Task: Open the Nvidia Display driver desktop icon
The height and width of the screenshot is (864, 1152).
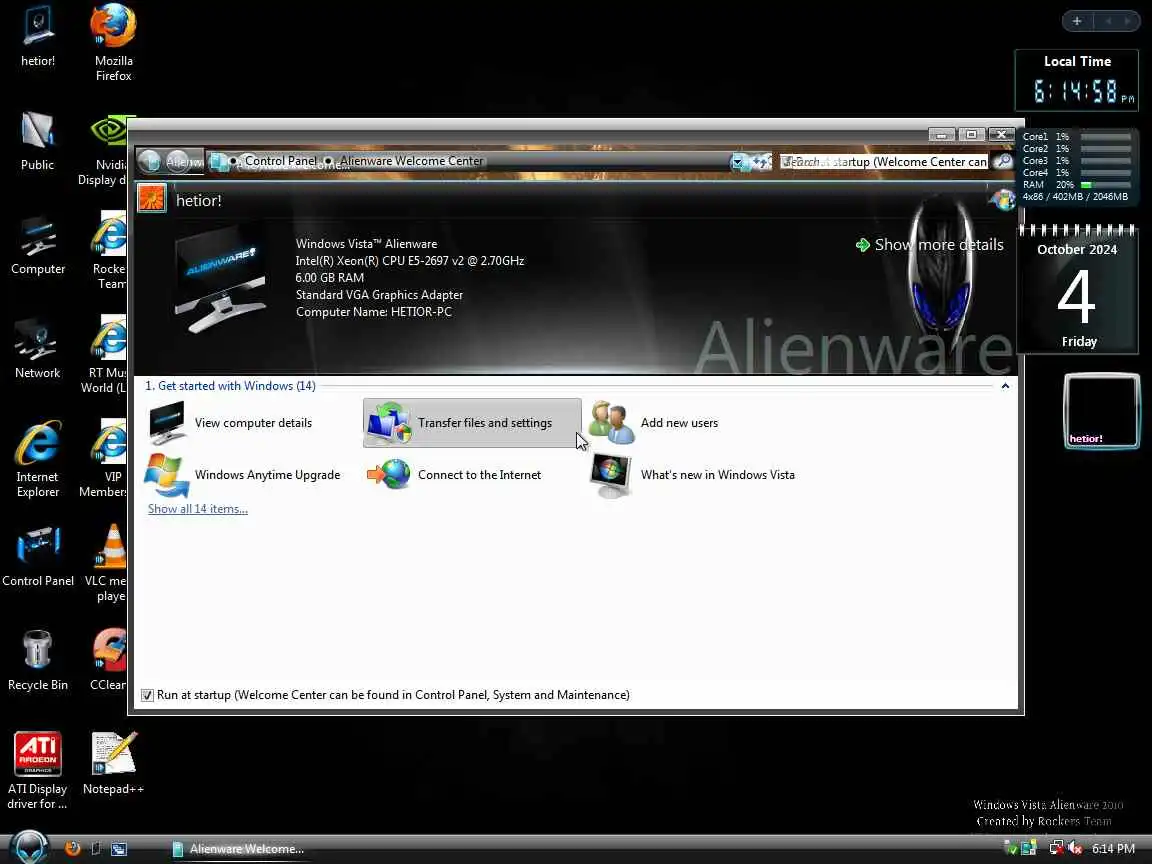Action: click(103, 151)
